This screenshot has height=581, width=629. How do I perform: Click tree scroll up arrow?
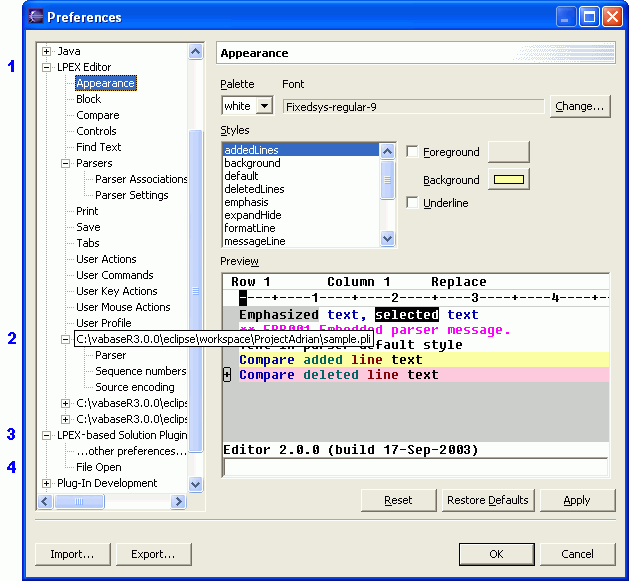click(195, 51)
